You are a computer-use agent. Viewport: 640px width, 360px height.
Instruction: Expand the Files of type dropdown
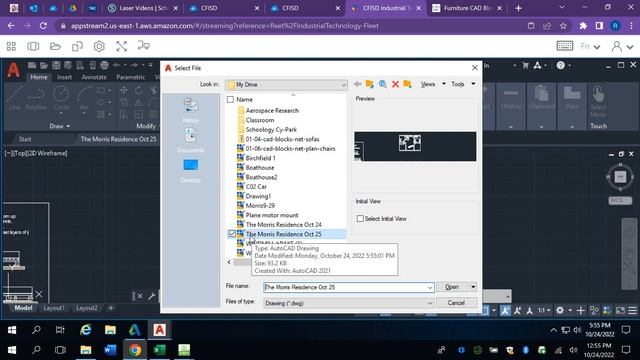coord(430,303)
